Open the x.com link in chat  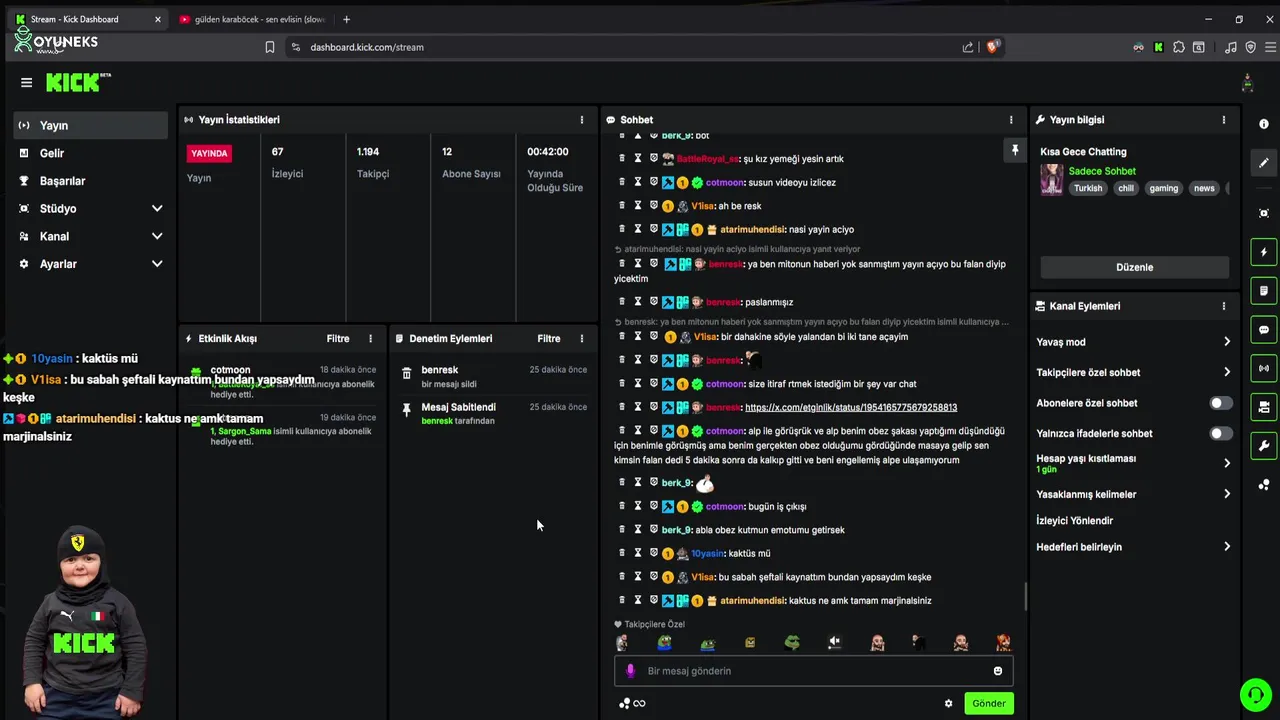851,407
